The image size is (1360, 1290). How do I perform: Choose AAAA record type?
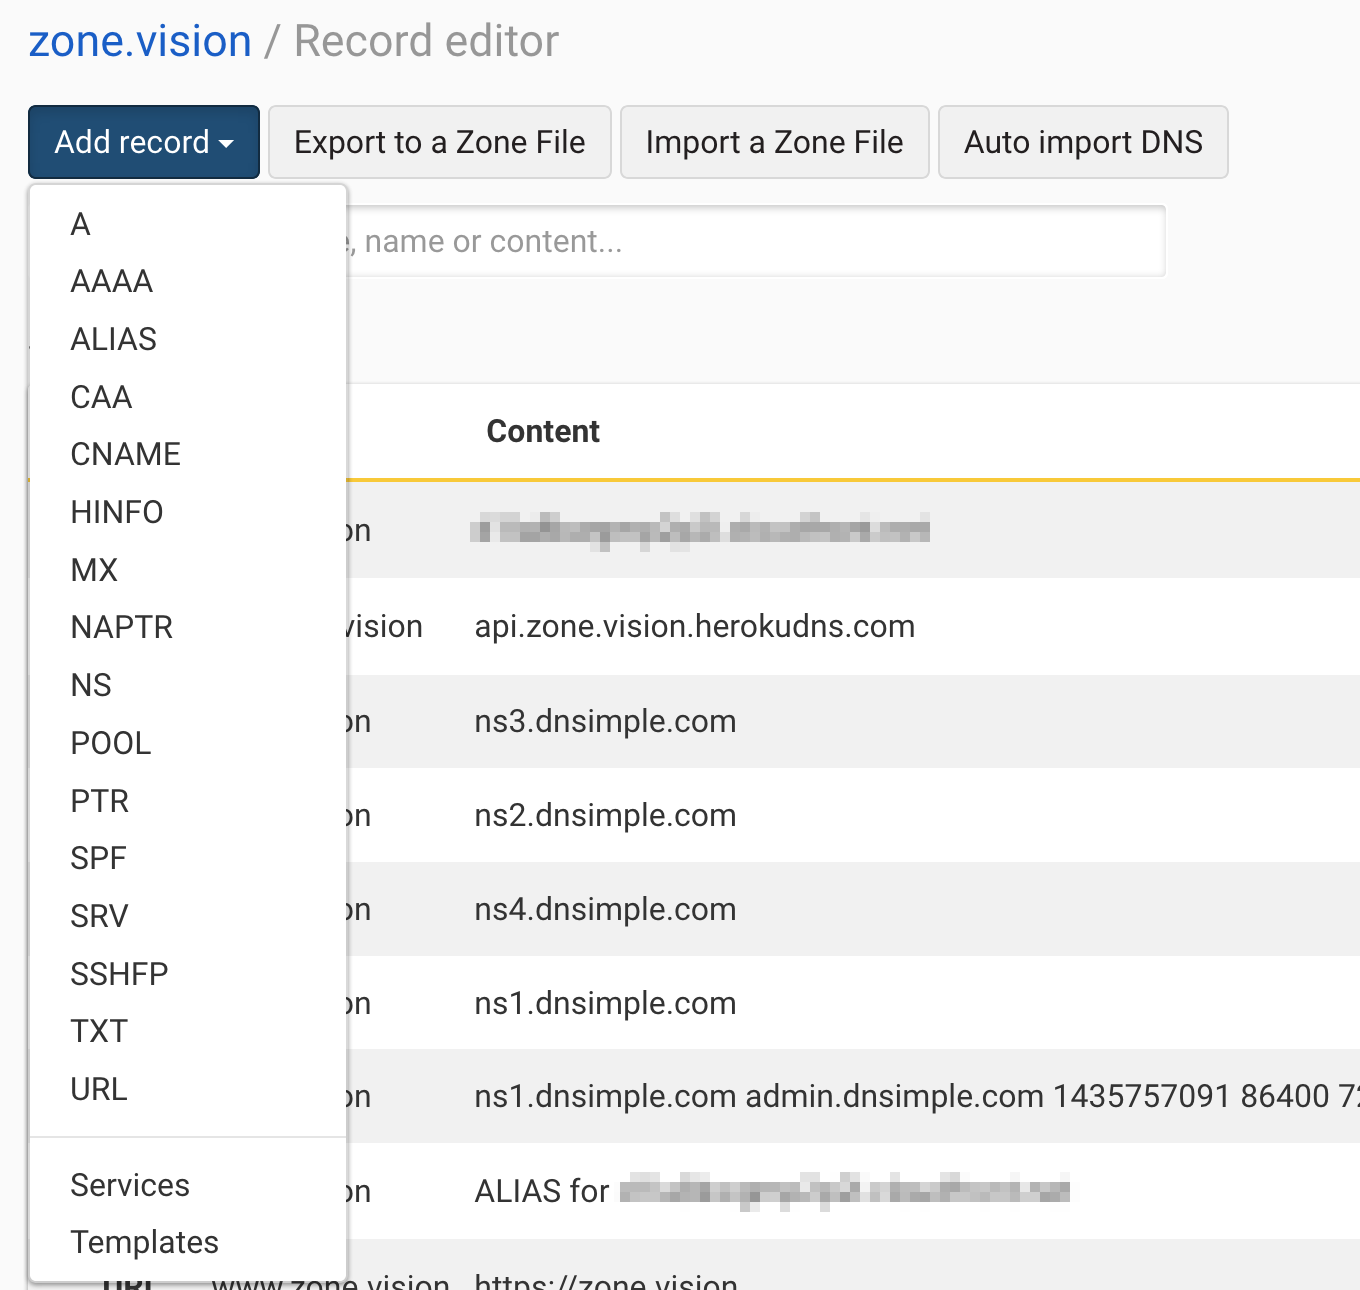[x=112, y=282]
